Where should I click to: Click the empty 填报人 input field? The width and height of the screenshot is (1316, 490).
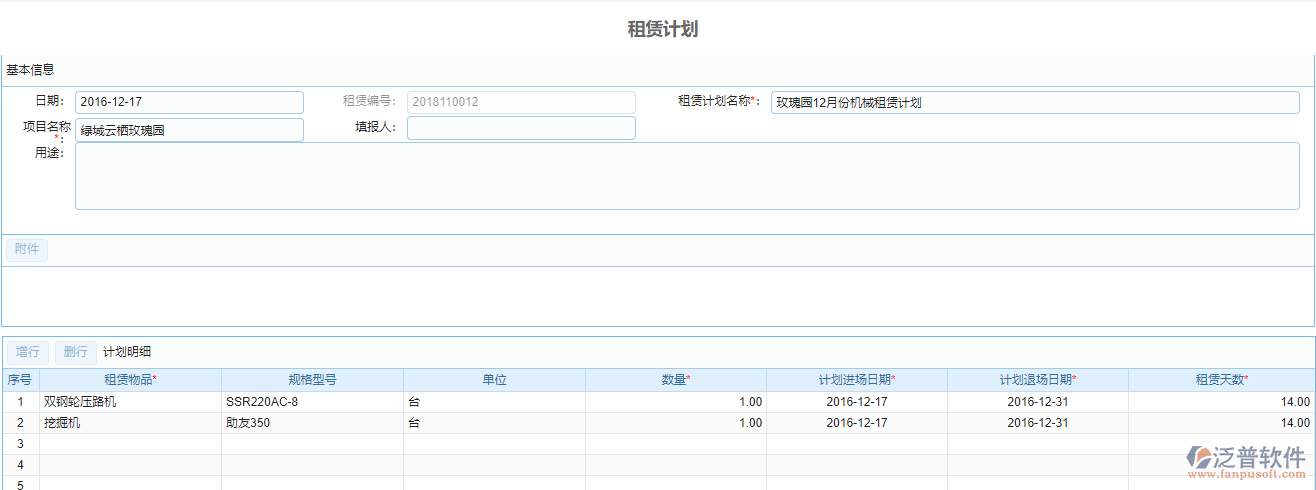[521, 128]
